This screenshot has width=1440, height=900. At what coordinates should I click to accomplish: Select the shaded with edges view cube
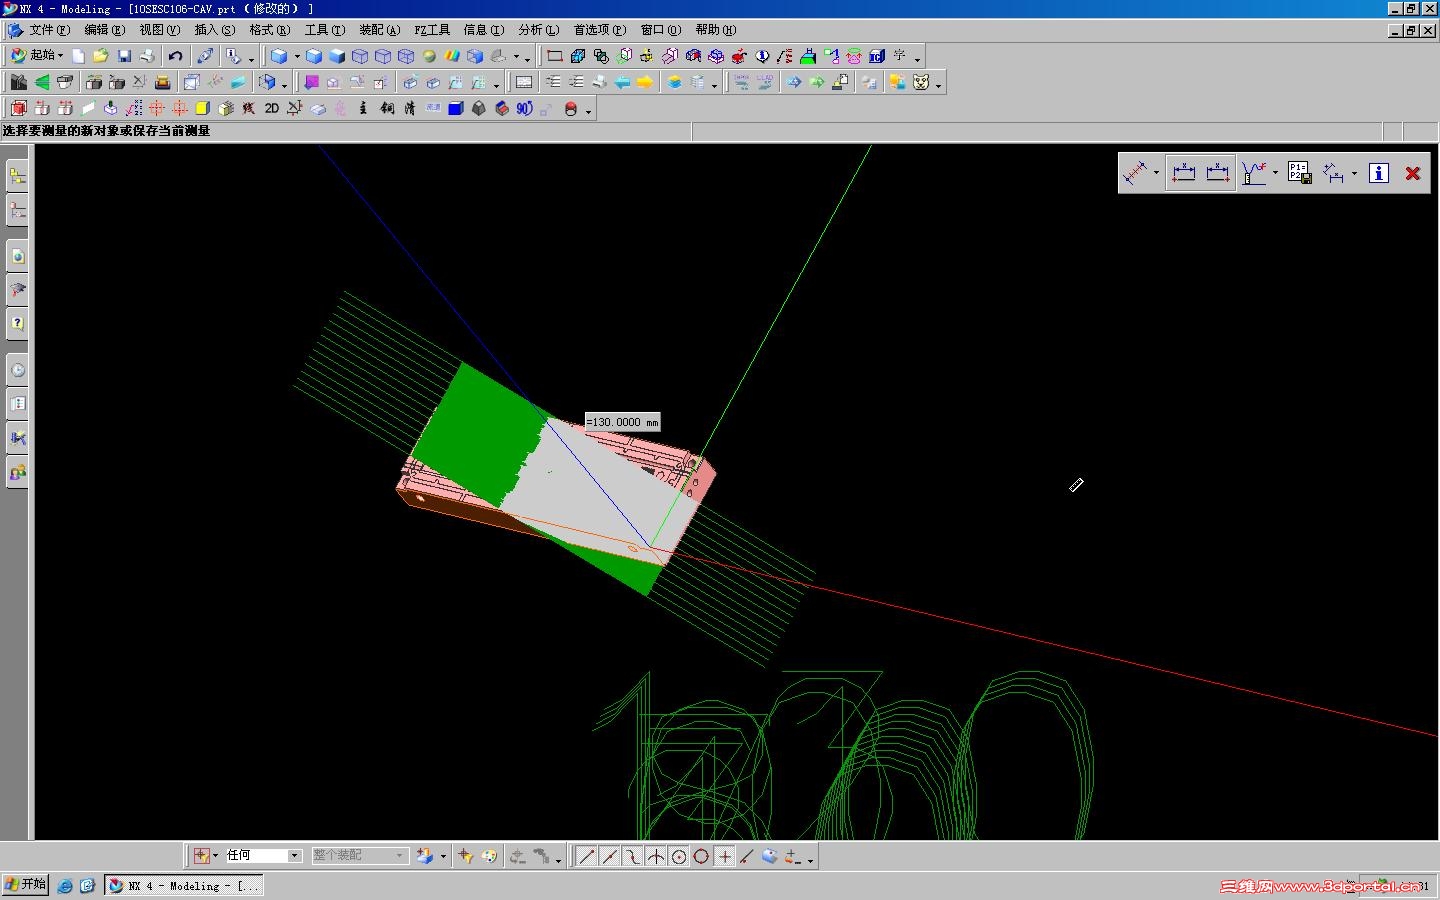click(314, 56)
